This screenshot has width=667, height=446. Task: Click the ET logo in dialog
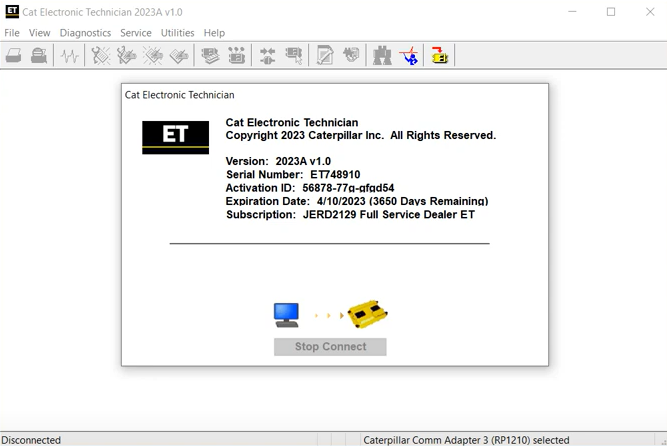[175, 137]
